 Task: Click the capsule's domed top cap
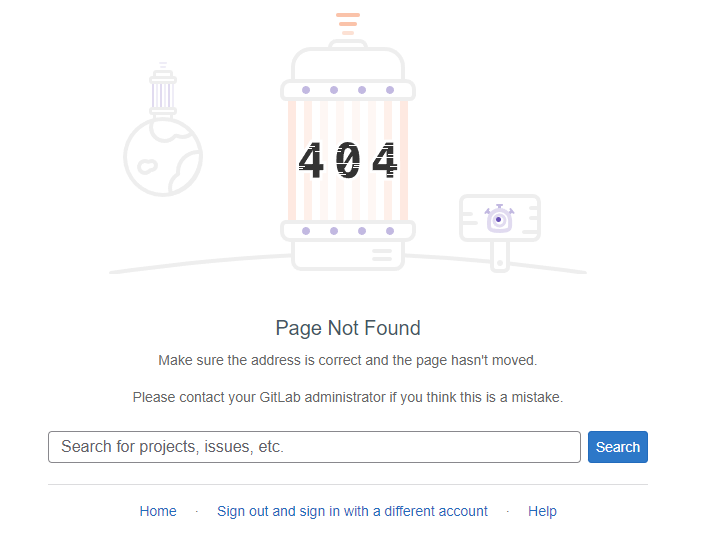pyautogui.click(x=348, y=61)
